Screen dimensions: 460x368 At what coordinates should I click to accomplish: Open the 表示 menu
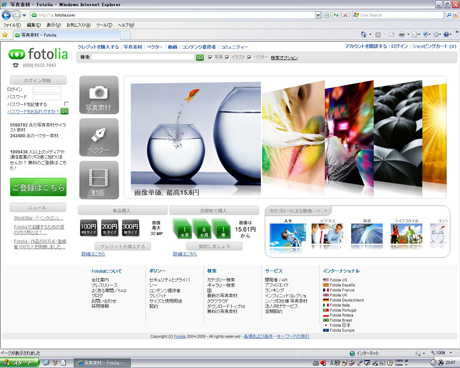pos(53,25)
